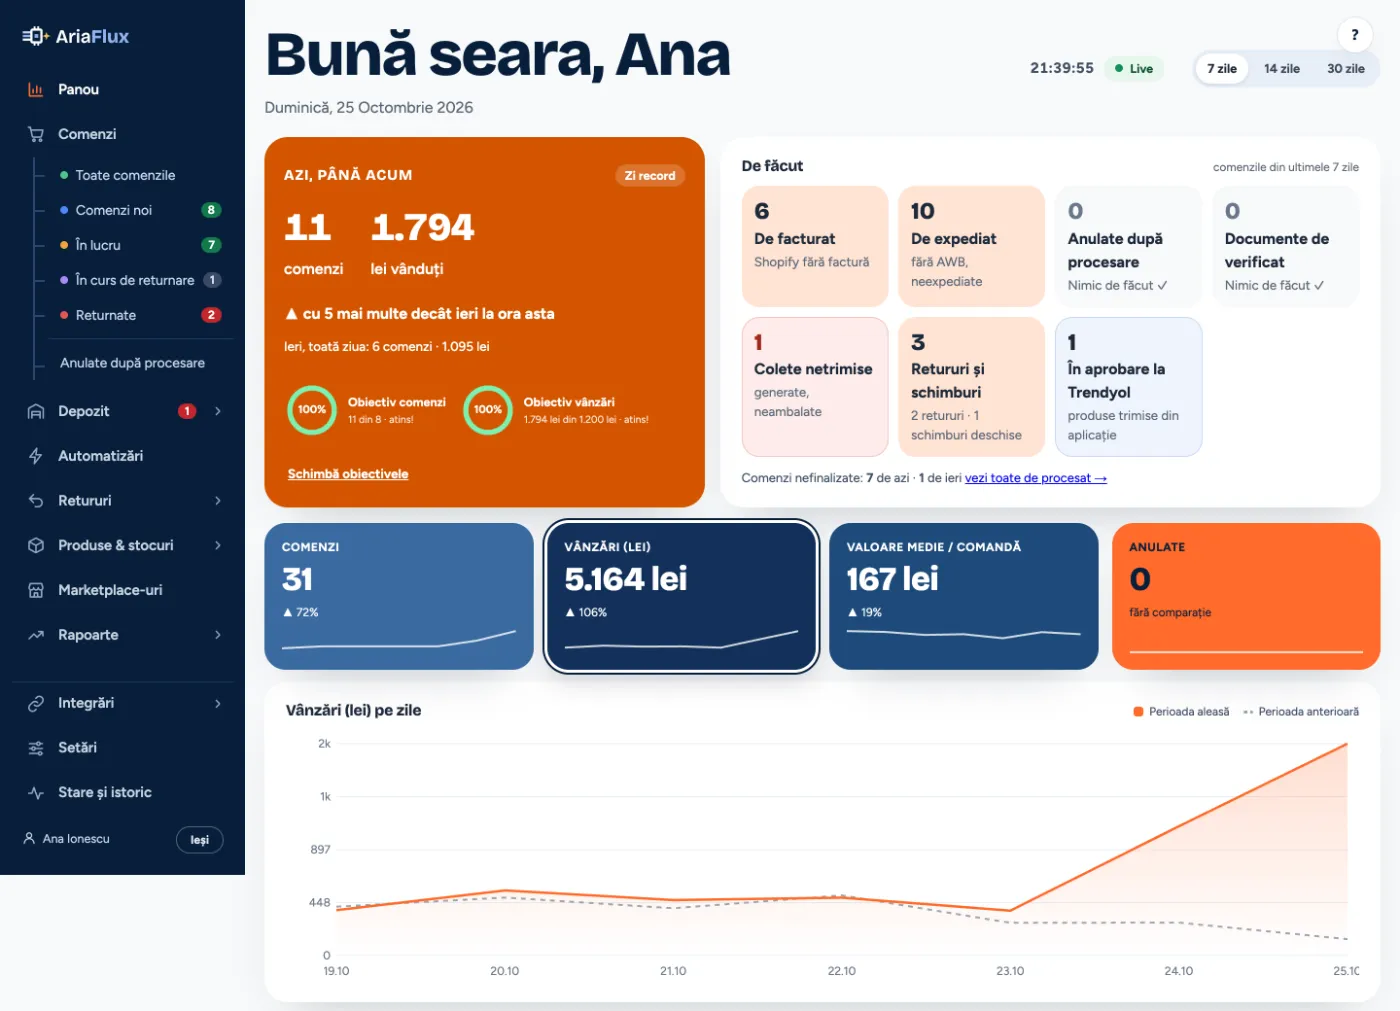Click the user icon beside Ana Ionescu
1400x1011 pixels.
pos(29,839)
